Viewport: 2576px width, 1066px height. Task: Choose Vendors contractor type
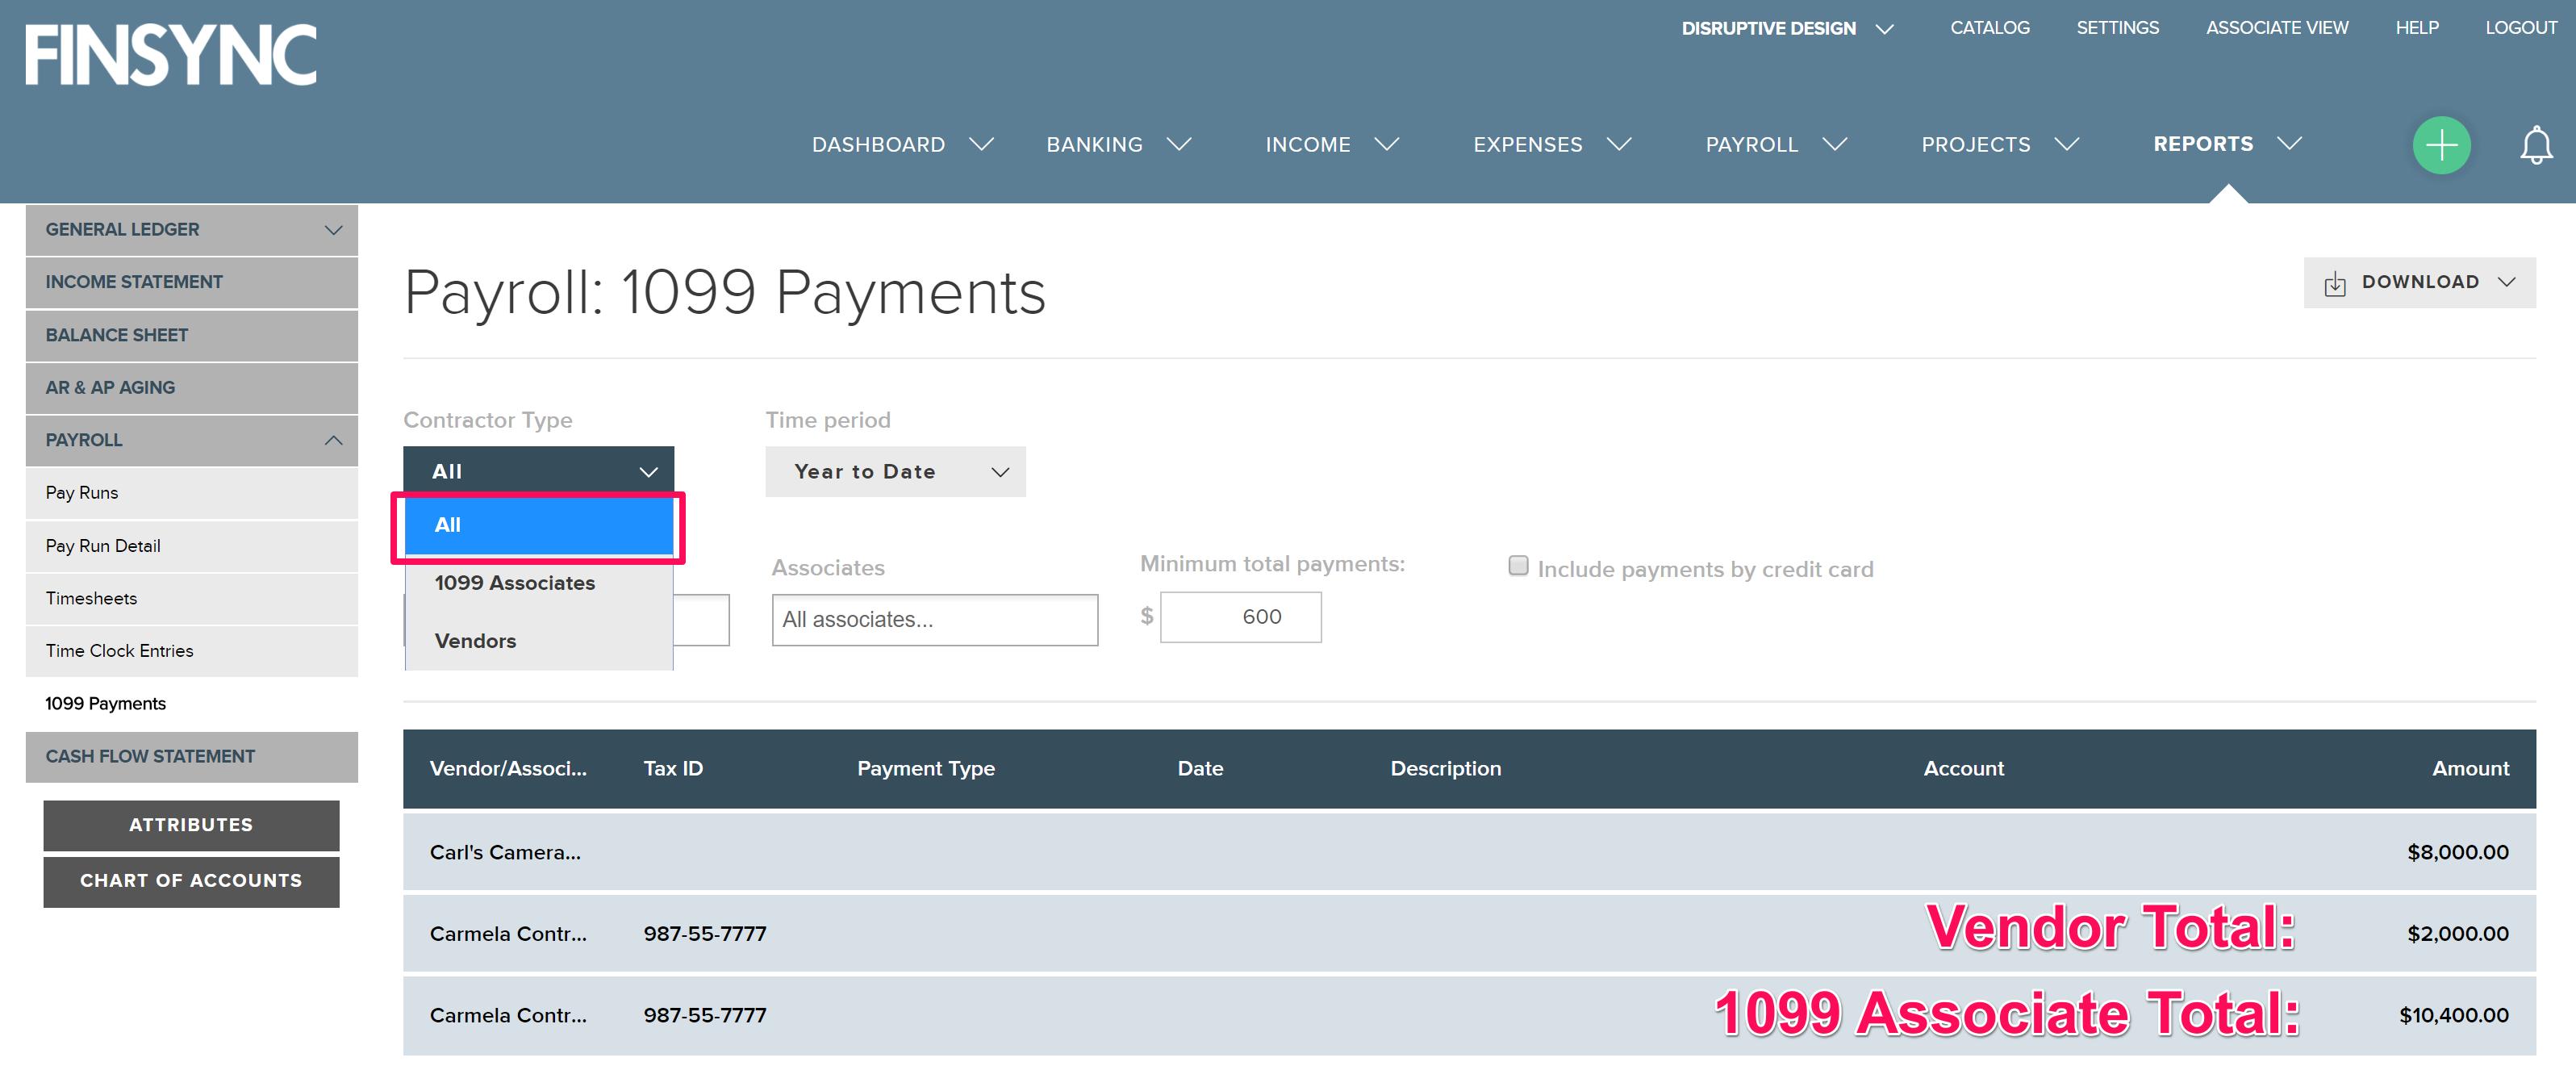point(539,641)
